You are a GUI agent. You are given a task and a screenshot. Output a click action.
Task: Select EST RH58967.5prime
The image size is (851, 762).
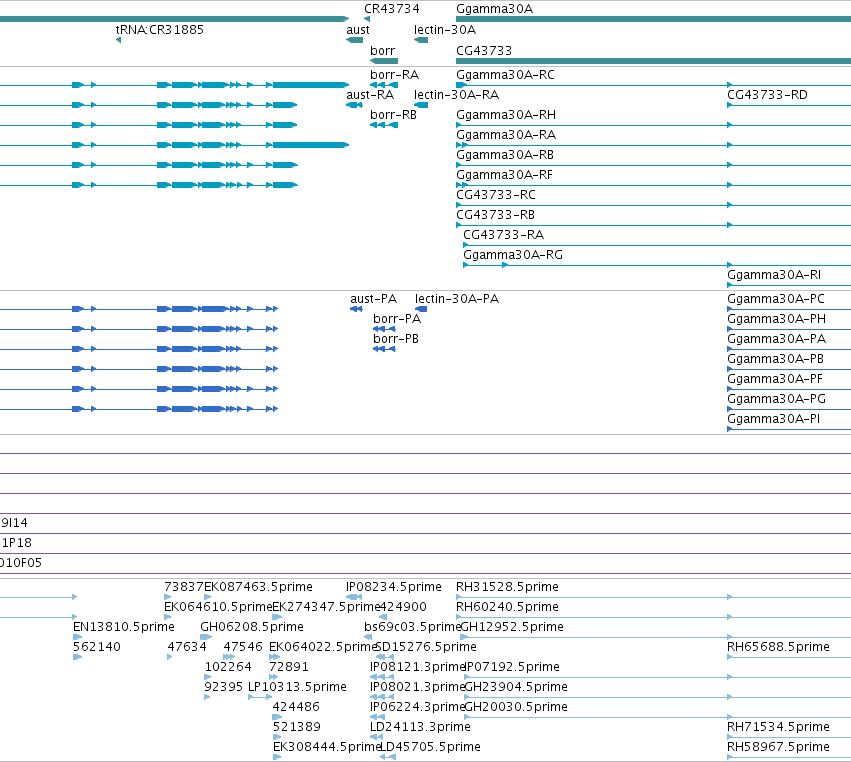coord(778,747)
